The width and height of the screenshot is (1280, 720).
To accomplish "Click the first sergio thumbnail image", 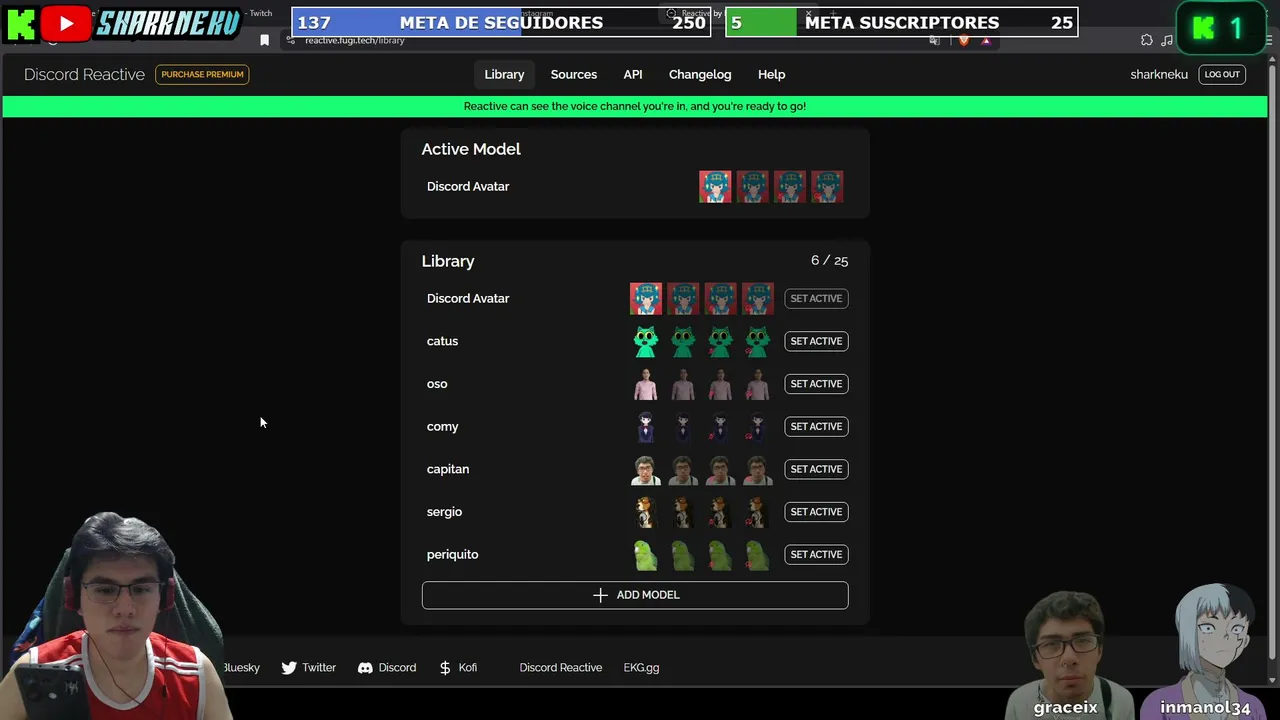I will pyautogui.click(x=646, y=512).
